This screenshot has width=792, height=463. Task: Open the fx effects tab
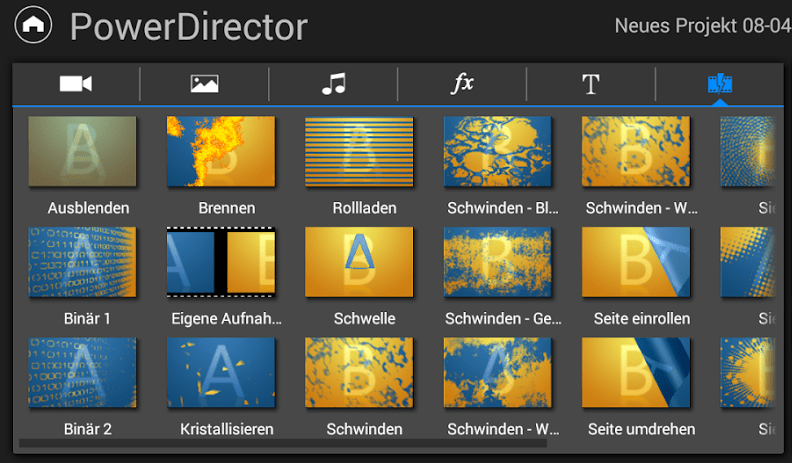coord(462,83)
